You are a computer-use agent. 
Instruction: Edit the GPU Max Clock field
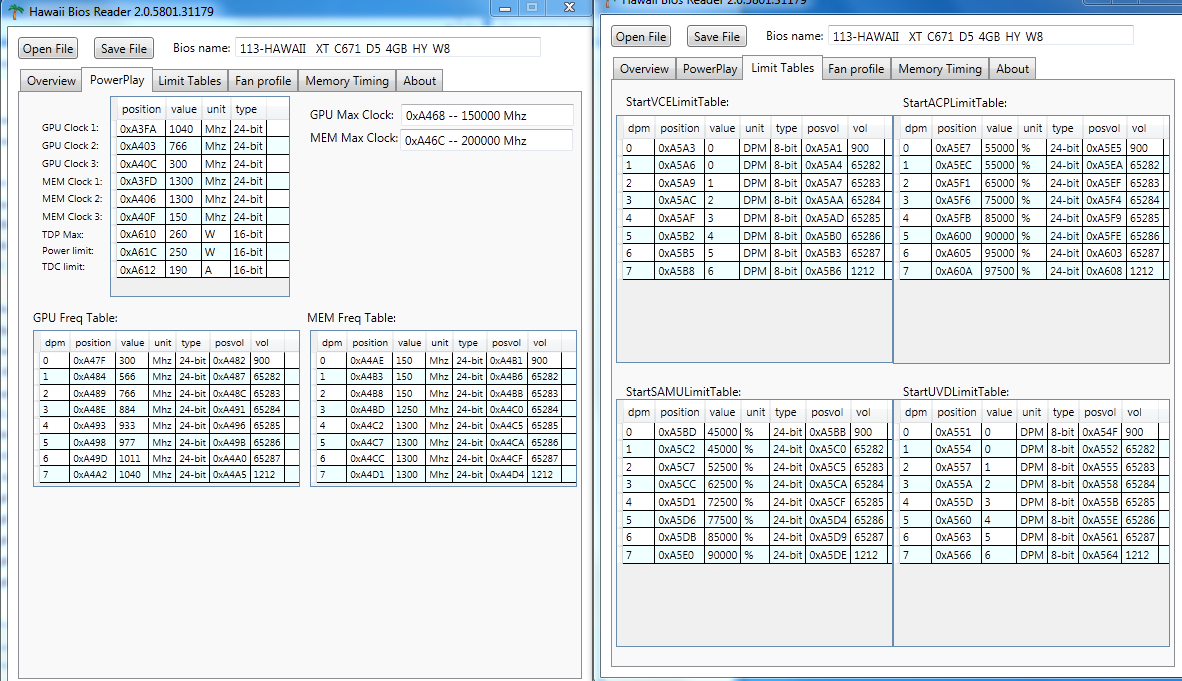pos(487,115)
